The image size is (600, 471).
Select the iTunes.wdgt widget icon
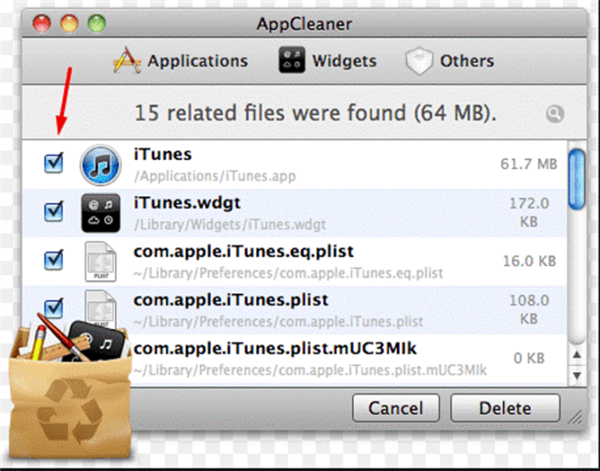pyautogui.click(x=101, y=213)
